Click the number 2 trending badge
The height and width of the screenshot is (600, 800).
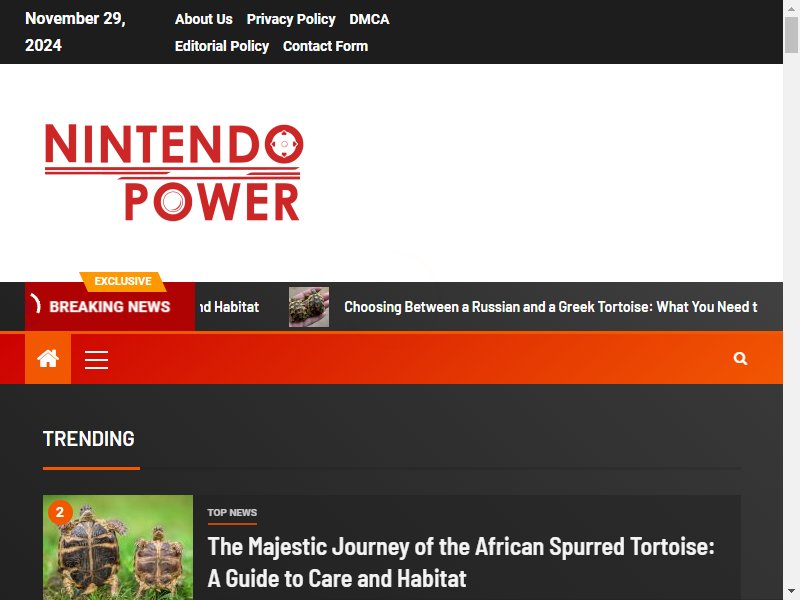click(x=60, y=512)
